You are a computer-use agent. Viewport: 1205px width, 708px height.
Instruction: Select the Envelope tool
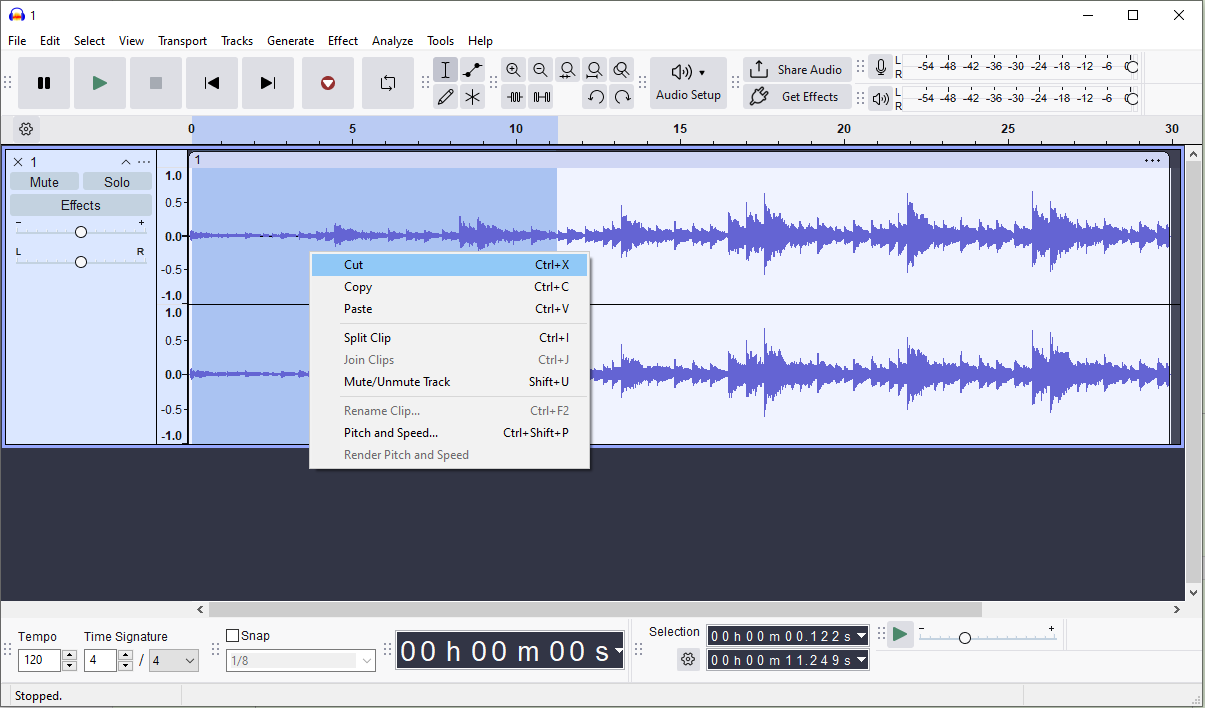click(472, 69)
